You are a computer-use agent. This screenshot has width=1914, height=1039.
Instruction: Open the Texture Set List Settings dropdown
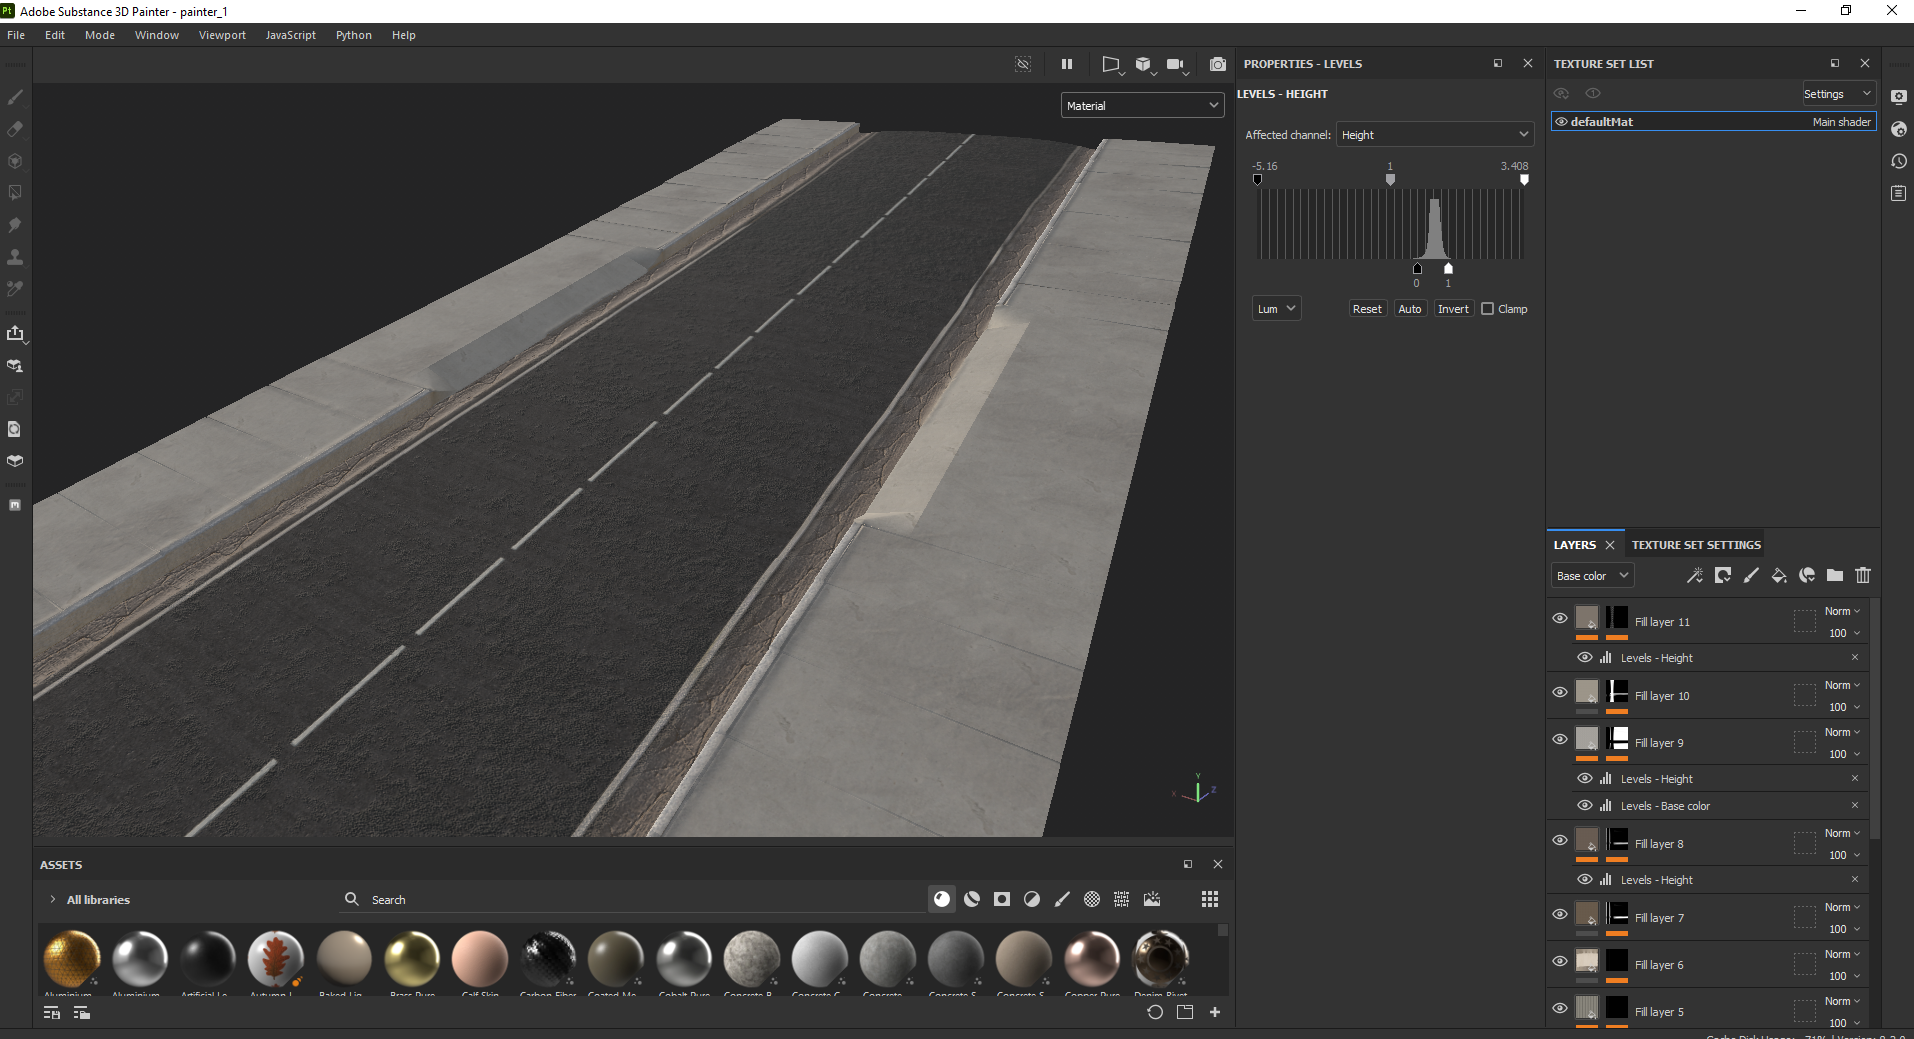click(x=1838, y=94)
